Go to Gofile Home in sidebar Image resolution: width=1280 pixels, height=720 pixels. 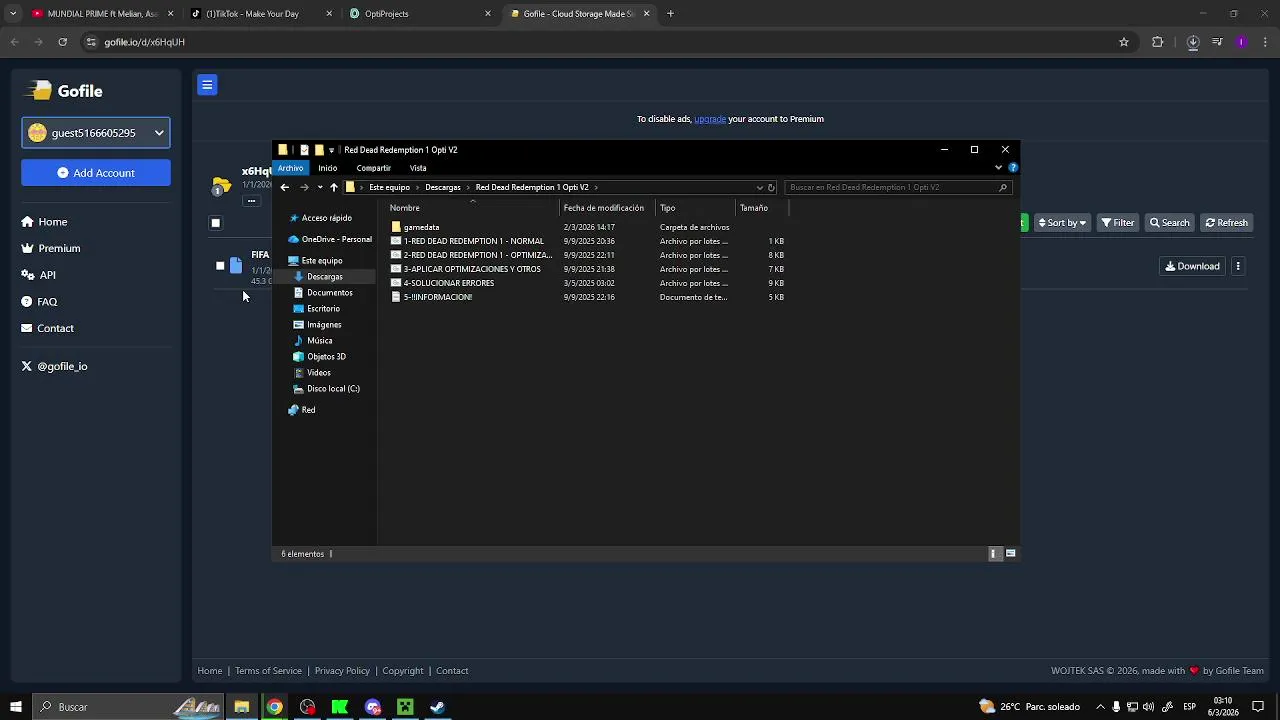[44, 222]
